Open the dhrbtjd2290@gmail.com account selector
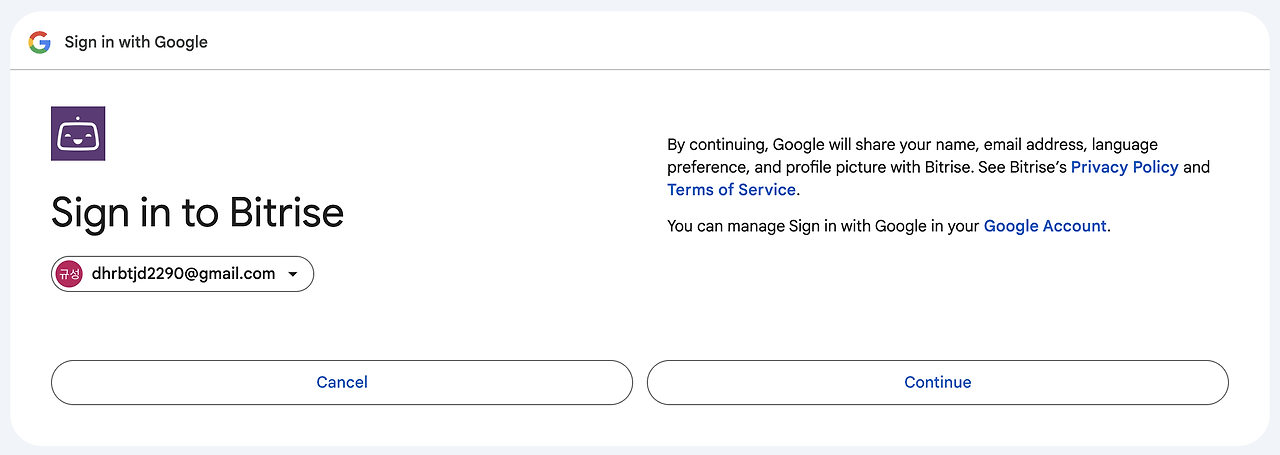The width and height of the screenshot is (1280, 455). 182,274
